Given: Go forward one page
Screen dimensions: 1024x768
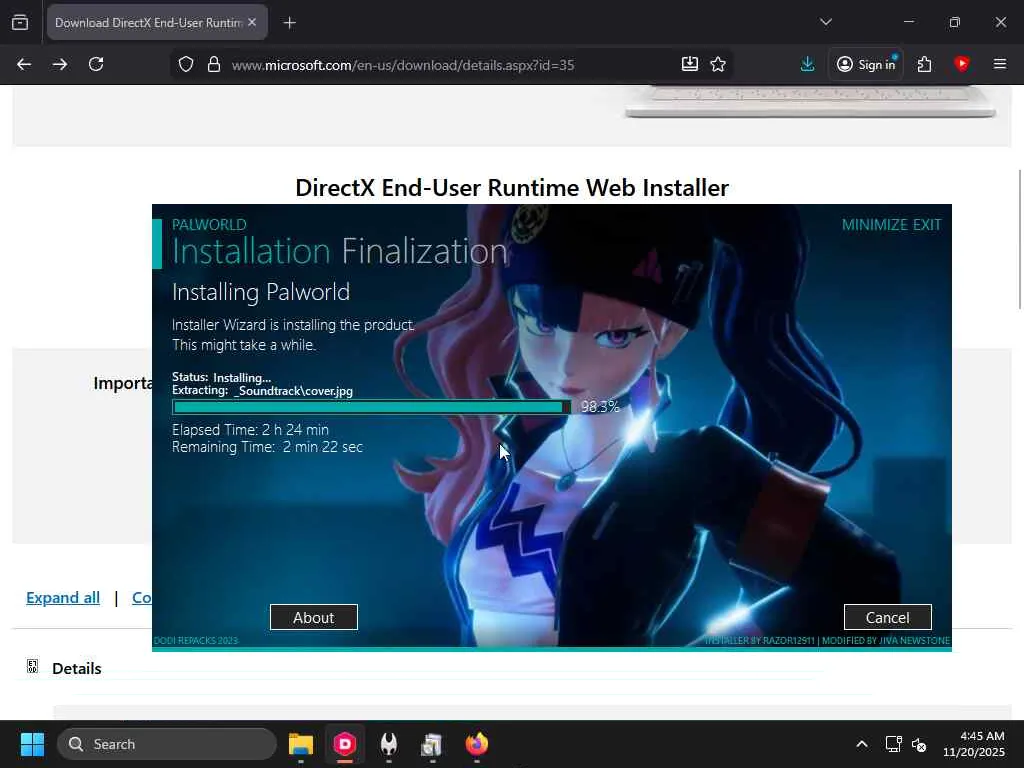Looking at the screenshot, I should (59, 64).
